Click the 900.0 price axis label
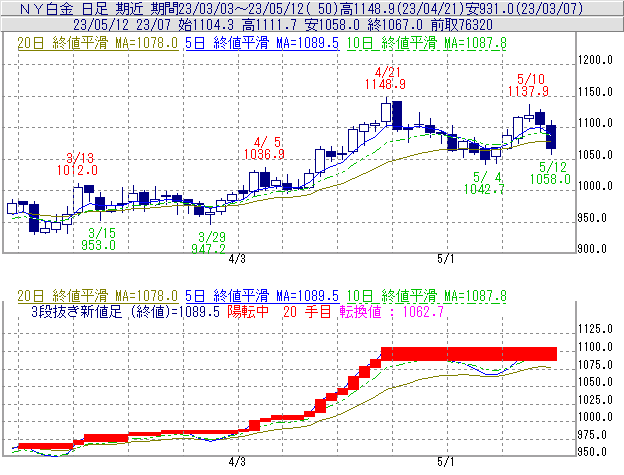This screenshot has height=475, width=624. click(x=592, y=249)
